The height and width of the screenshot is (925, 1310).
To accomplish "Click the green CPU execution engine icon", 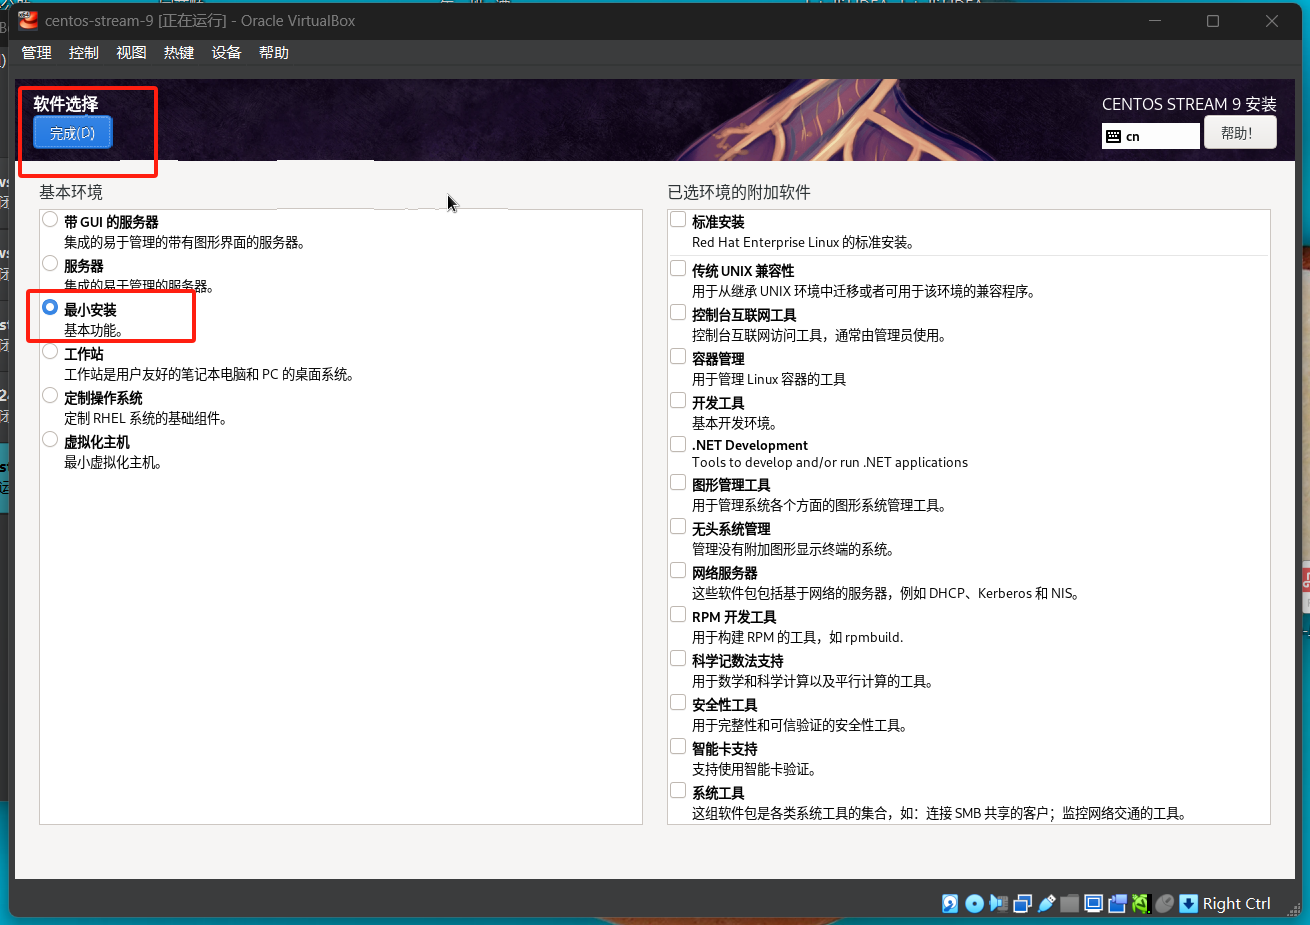I will tap(1141, 903).
